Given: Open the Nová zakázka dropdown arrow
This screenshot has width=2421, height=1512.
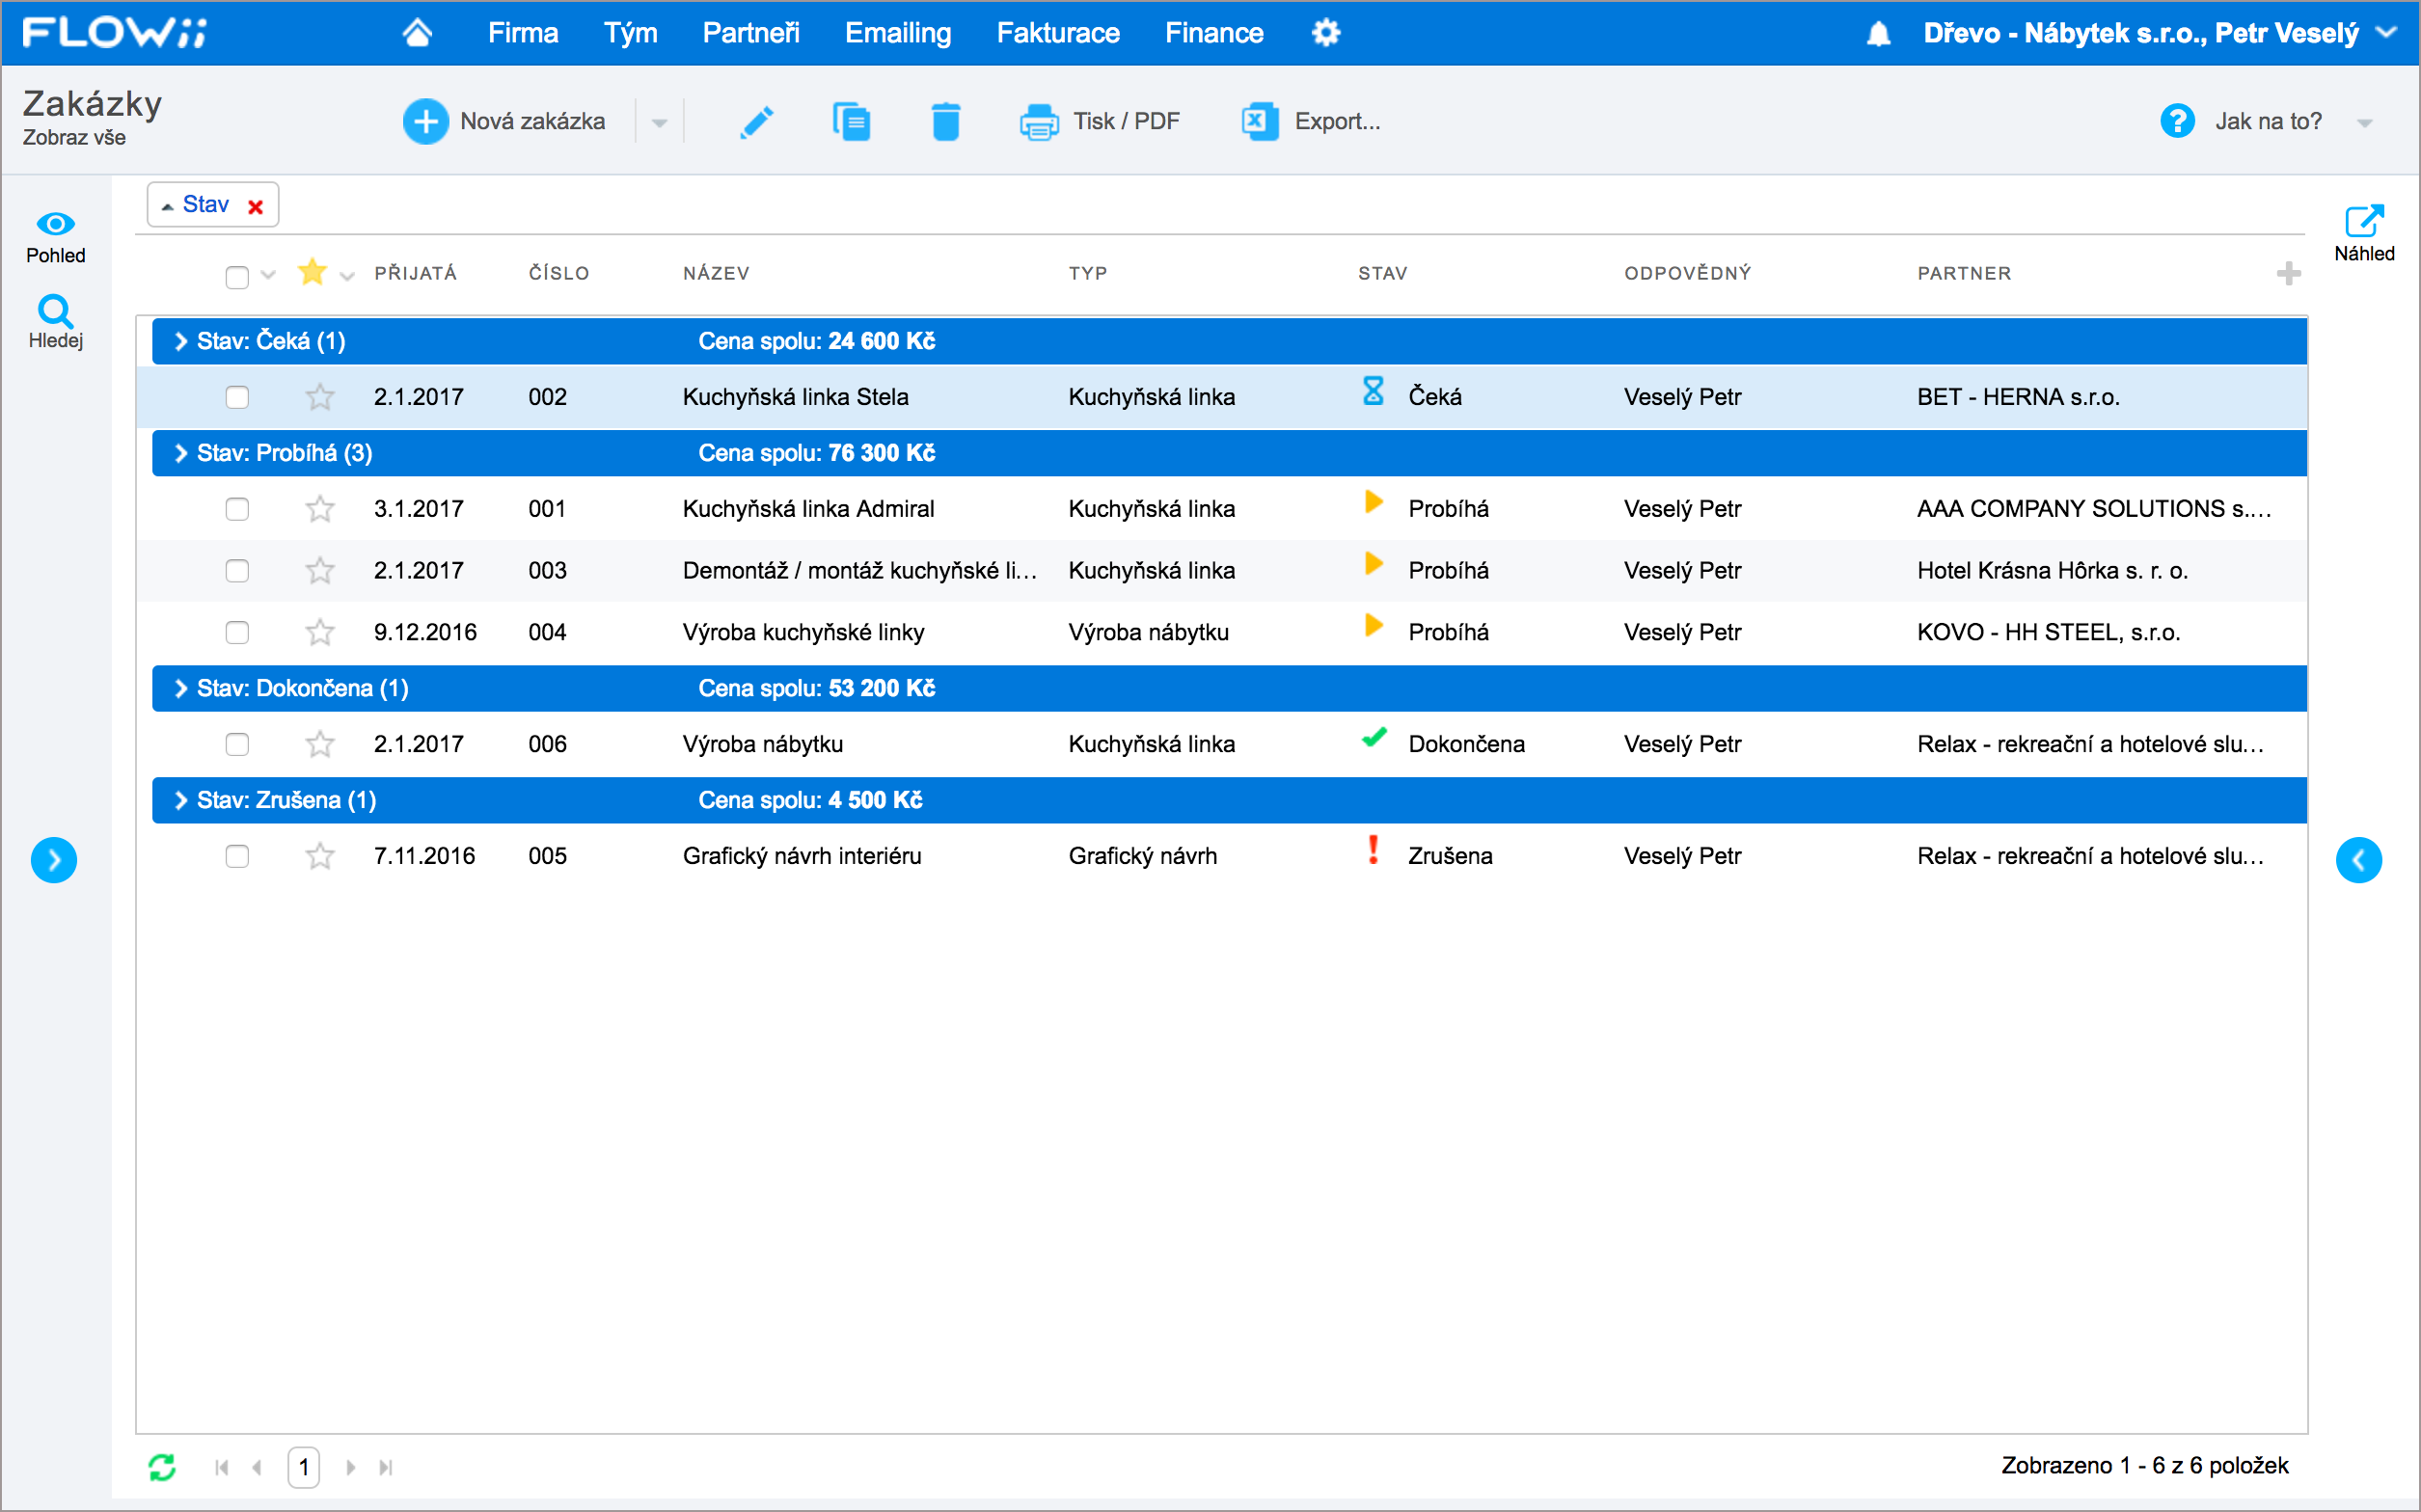Looking at the screenshot, I should (x=659, y=123).
